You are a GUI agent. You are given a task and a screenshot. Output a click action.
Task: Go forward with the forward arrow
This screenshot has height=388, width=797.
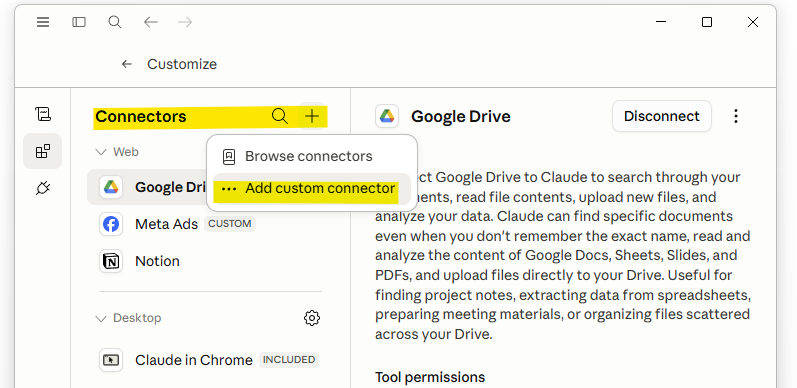tap(185, 22)
